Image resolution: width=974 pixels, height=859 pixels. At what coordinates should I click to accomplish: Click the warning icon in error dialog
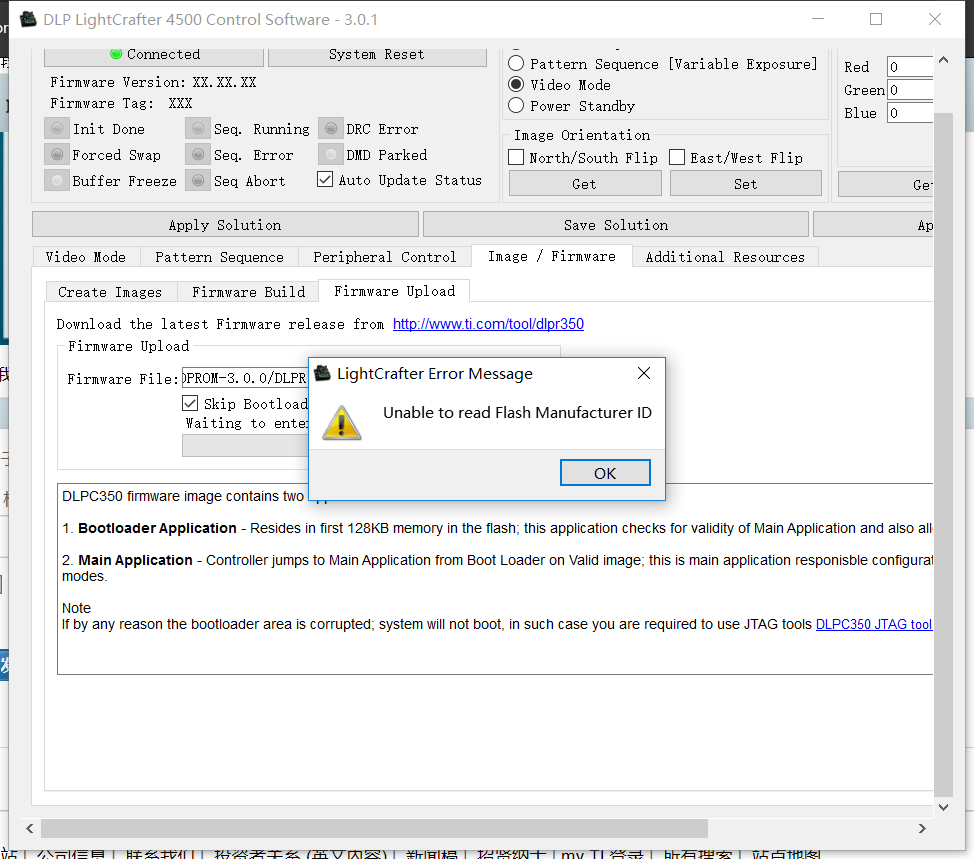click(342, 423)
